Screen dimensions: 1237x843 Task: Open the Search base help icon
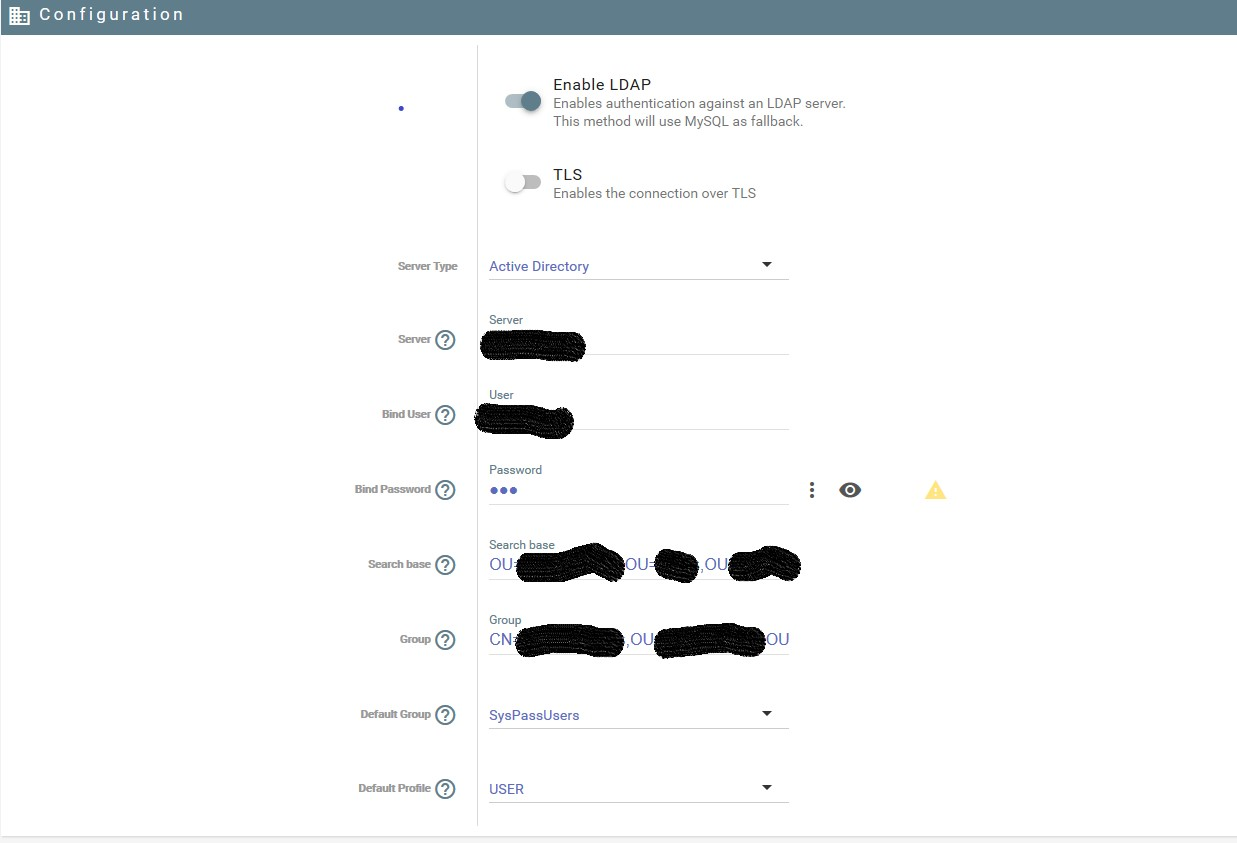(x=446, y=564)
